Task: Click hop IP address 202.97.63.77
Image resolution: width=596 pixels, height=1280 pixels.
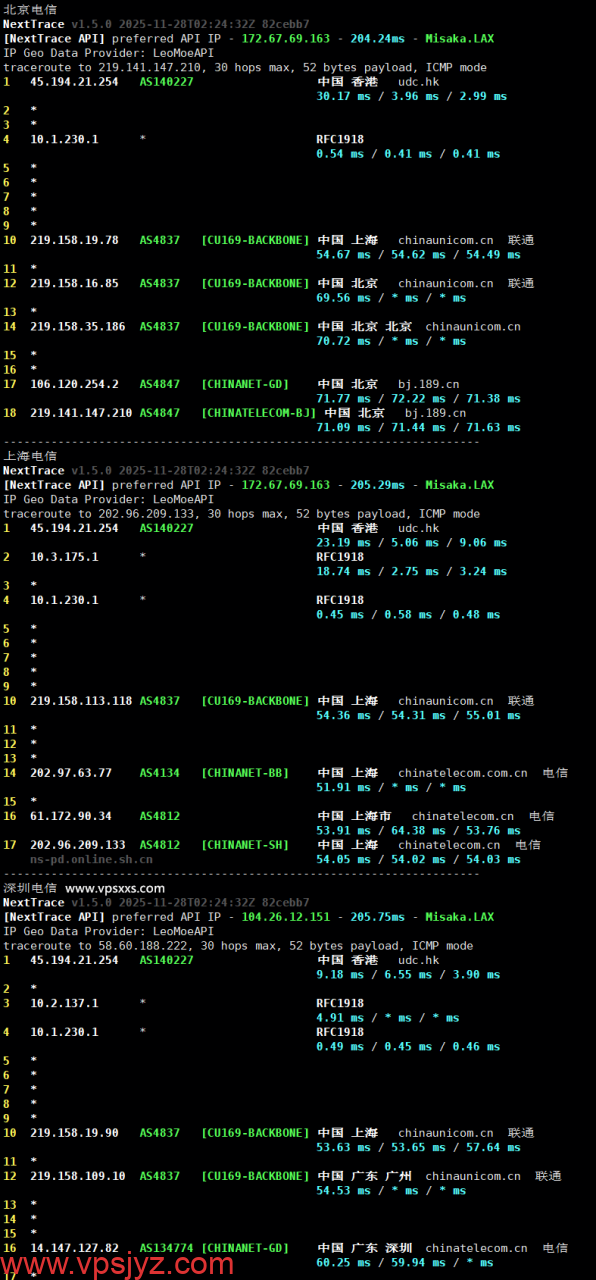Action: [71, 773]
